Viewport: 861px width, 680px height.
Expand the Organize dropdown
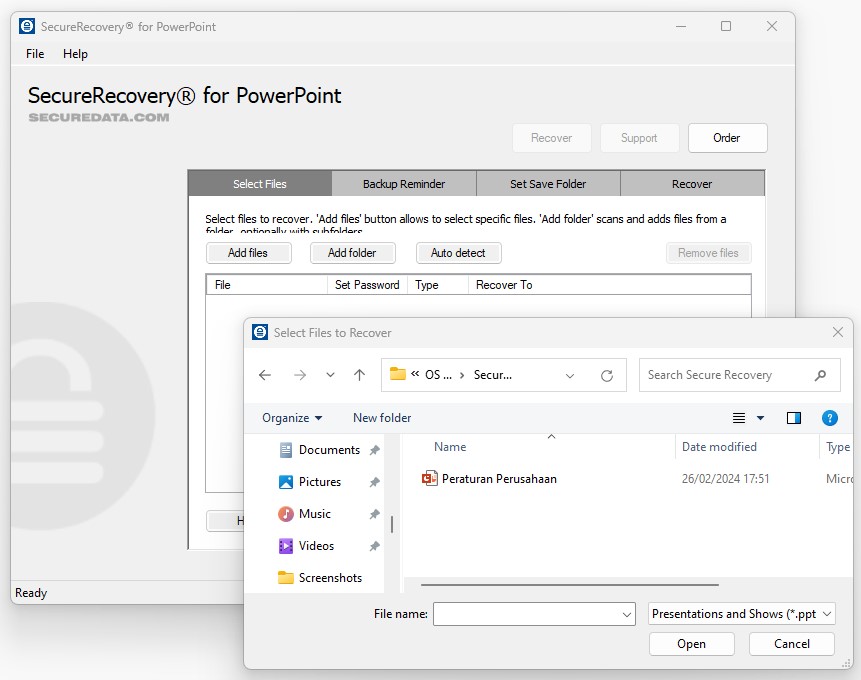tap(292, 418)
